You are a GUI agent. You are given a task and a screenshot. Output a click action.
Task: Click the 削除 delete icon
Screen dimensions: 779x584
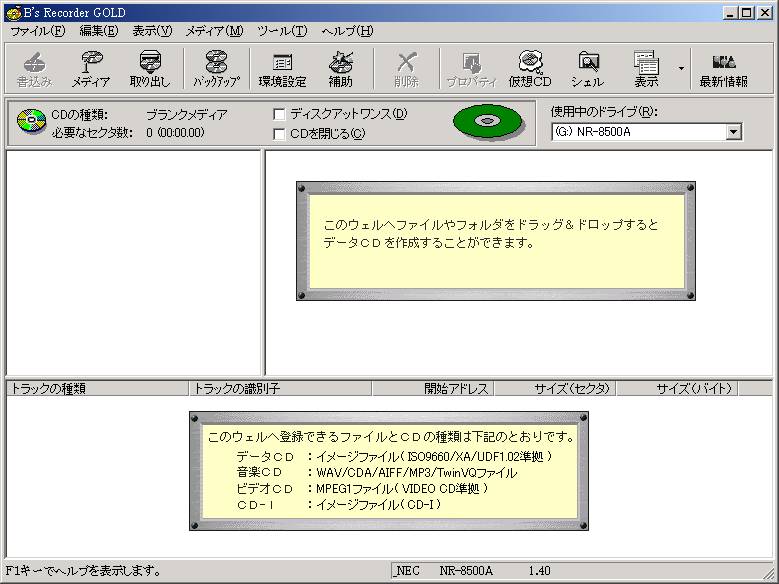click(406, 69)
